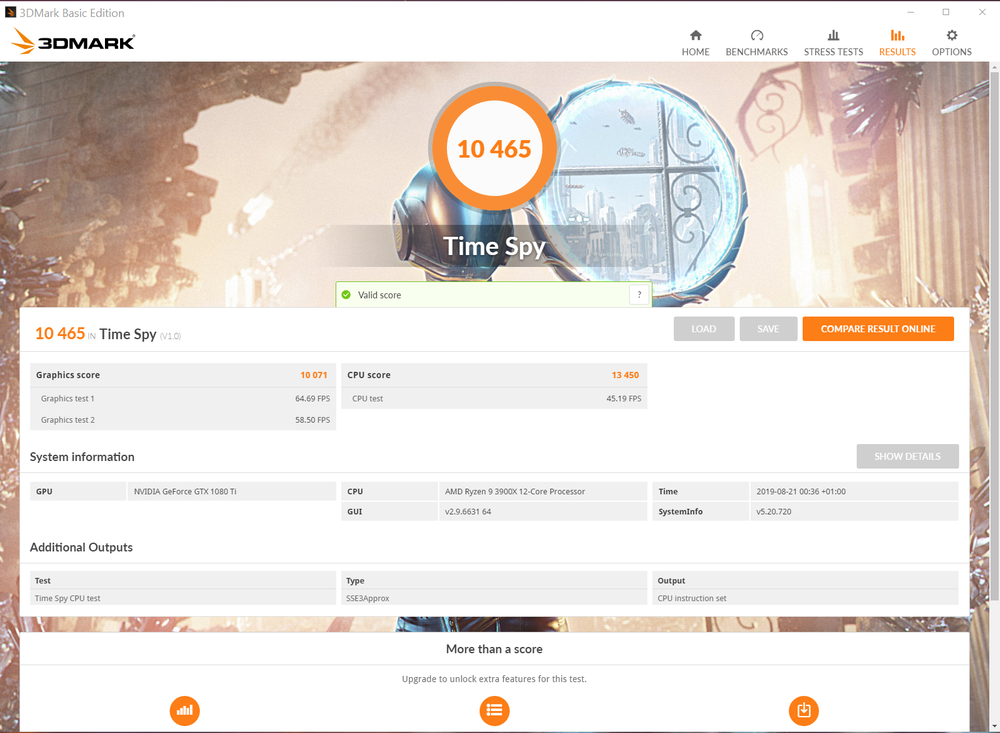
Task: Open the valid score question mark help
Action: (639, 295)
